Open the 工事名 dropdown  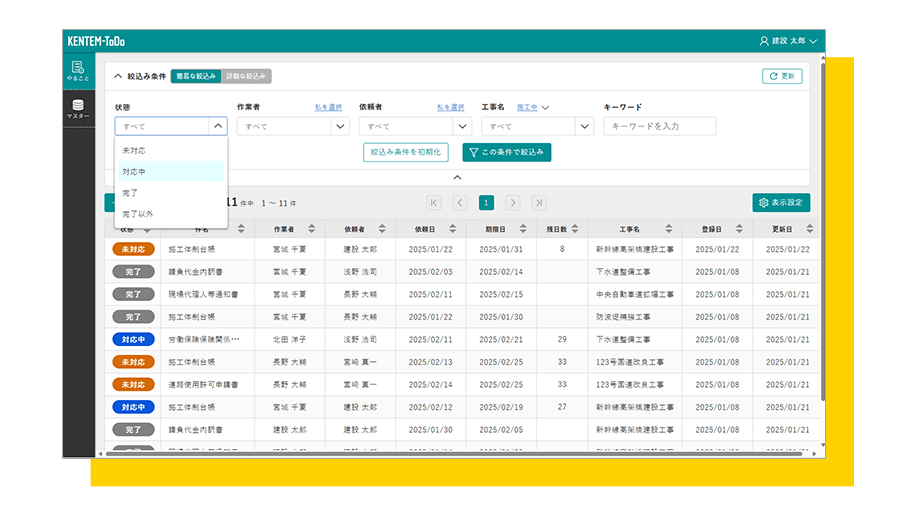[x=537, y=126]
